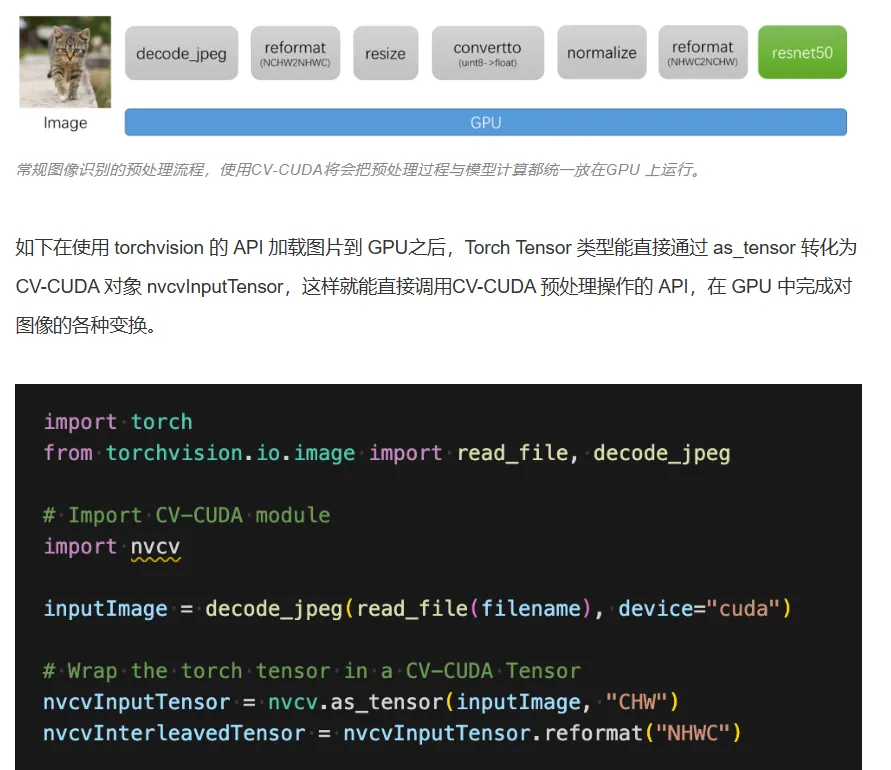Click the 'import torch' code line

pos(118,422)
